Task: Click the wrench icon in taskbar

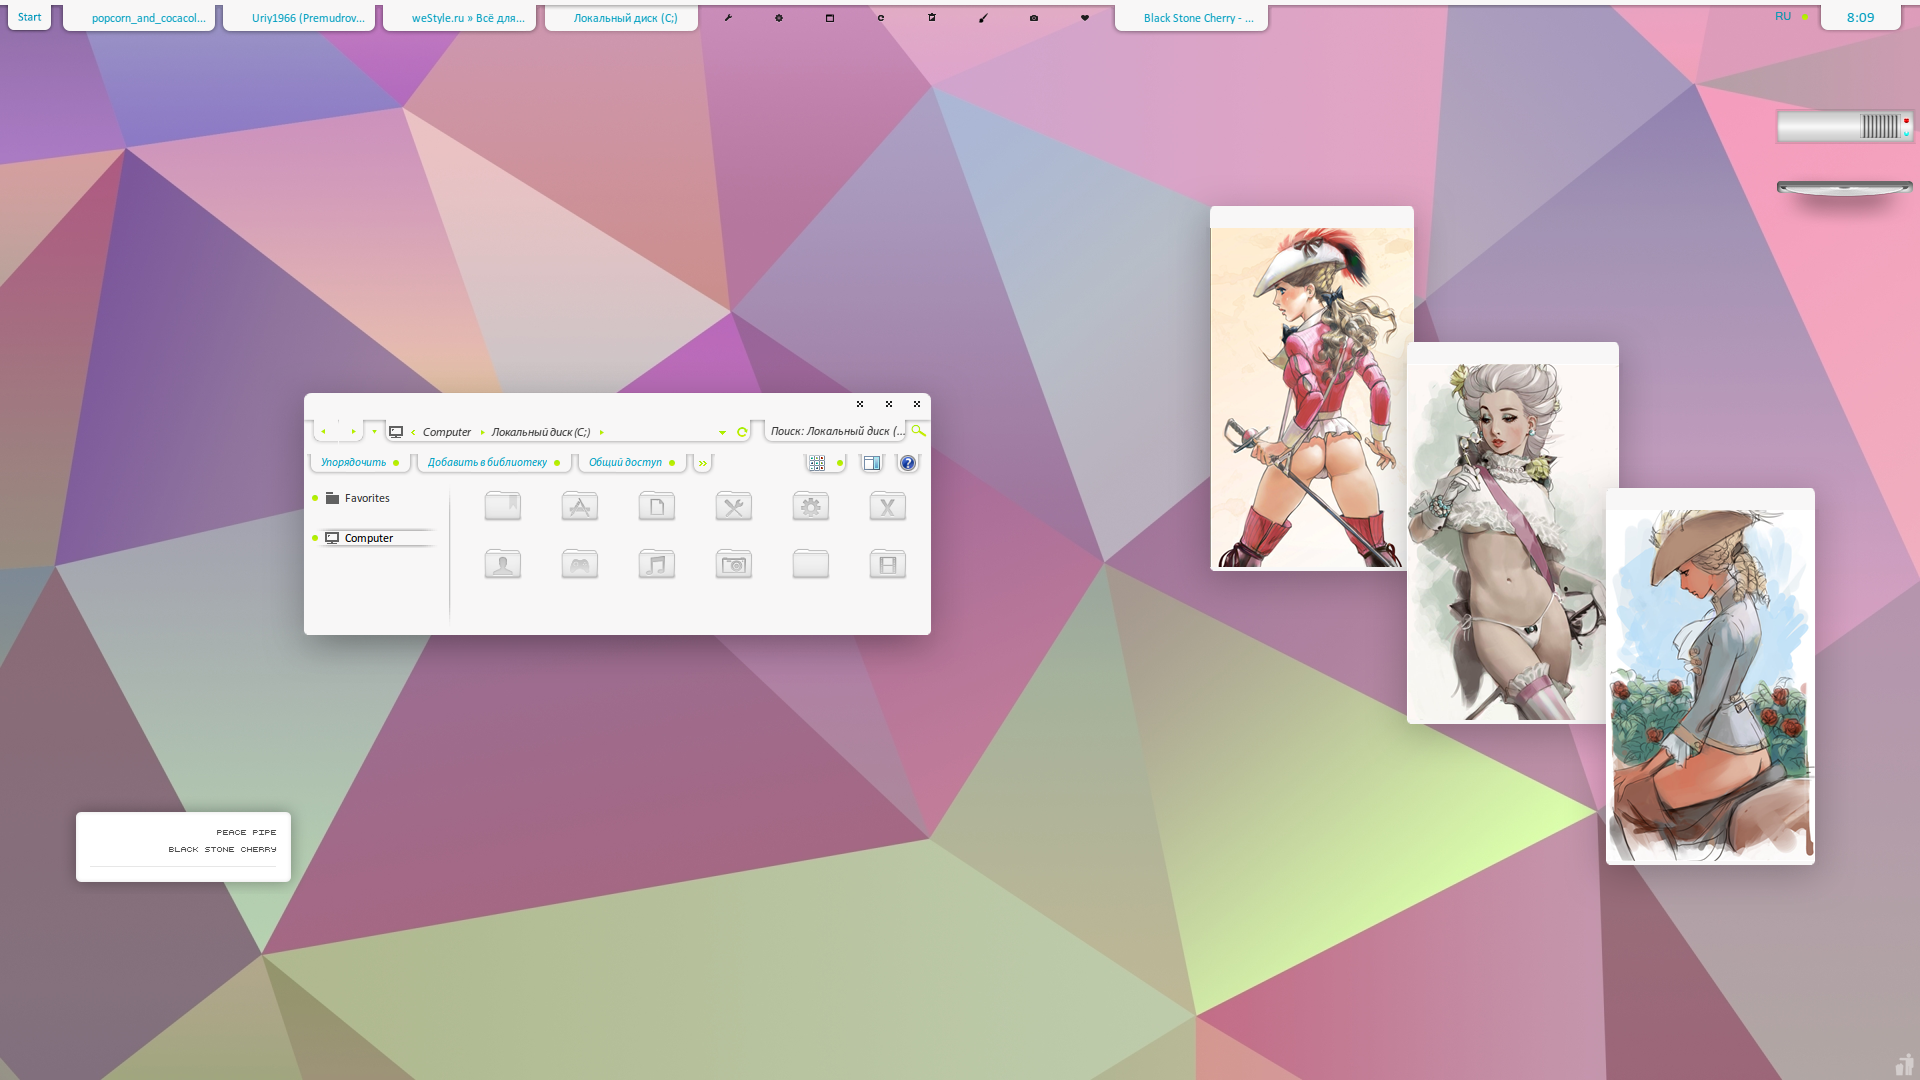Action: click(728, 18)
